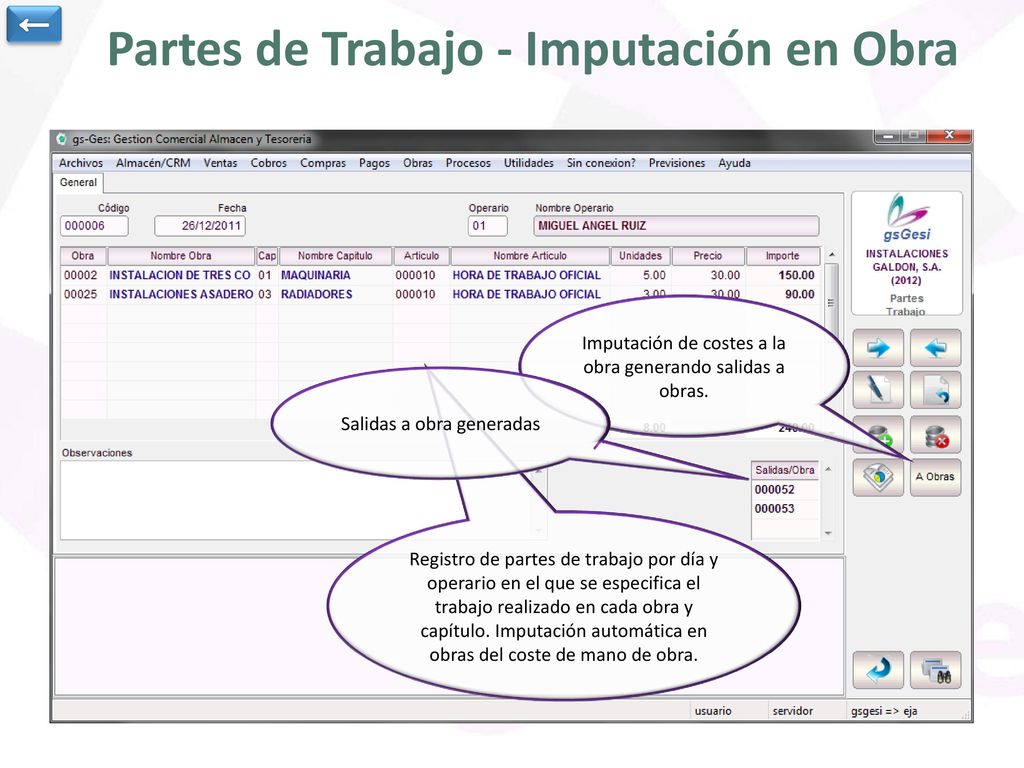Go to previous record with left arrow
Viewport: 1024px width, 768px height.
(x=936, y=347)
